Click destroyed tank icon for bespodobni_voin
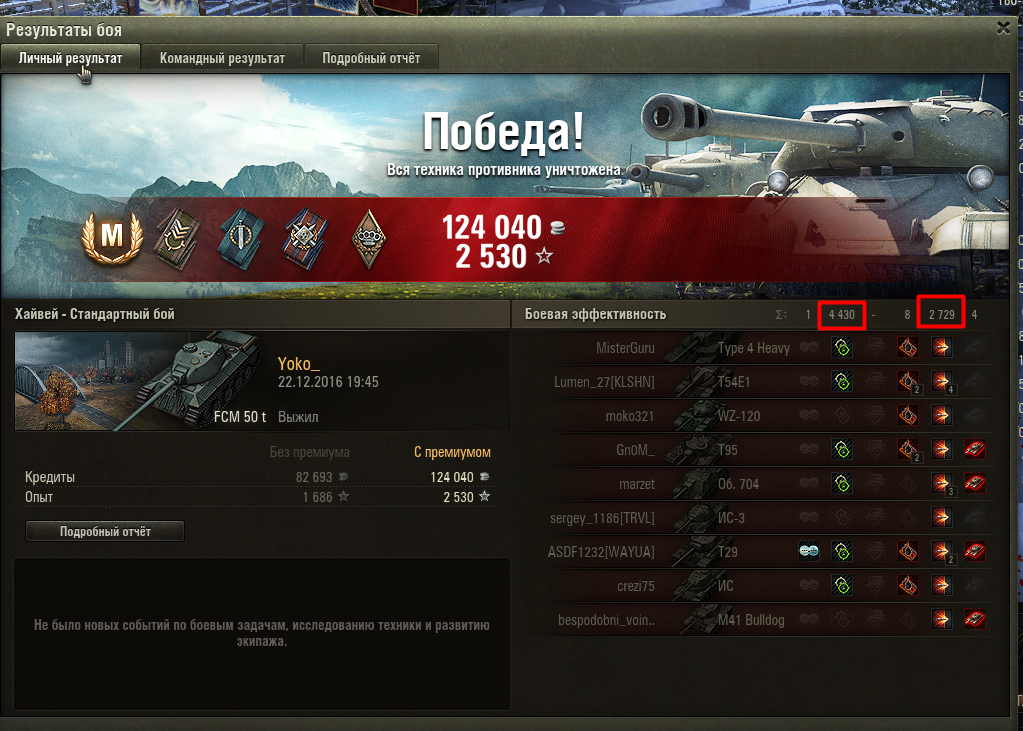This screenshot has width=1023, height=731. [x=975, y=619]
